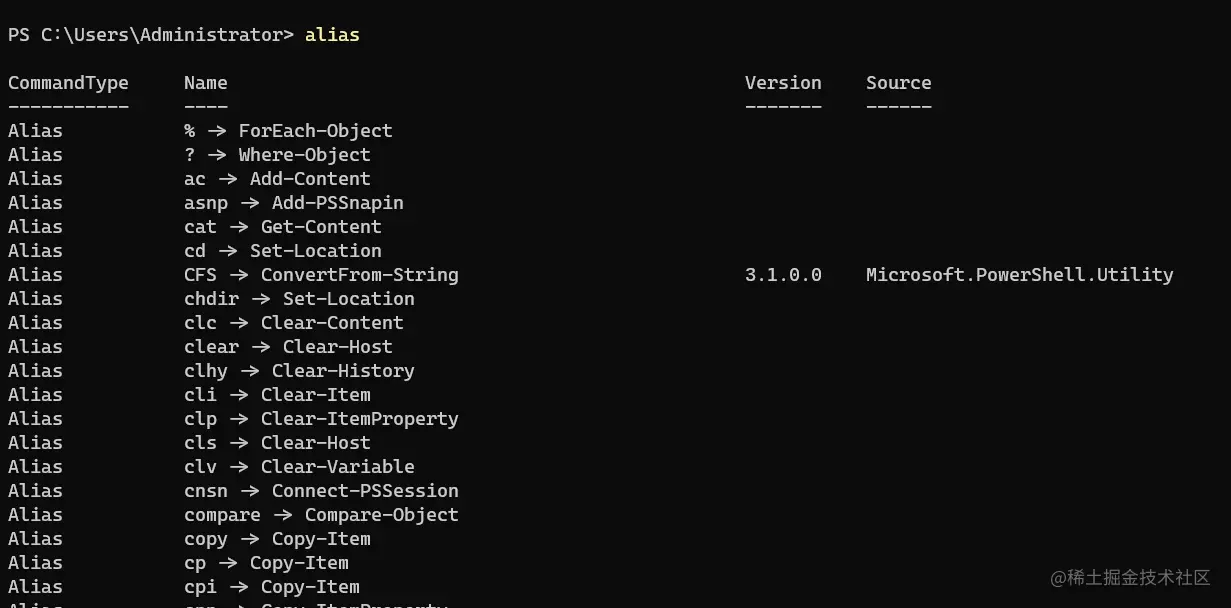Viewport: 1231px width, 608px height.
Task: Click the 稀土掘金技术社区 watermark
Action: pyautogui.click(x=1130, y=578)
